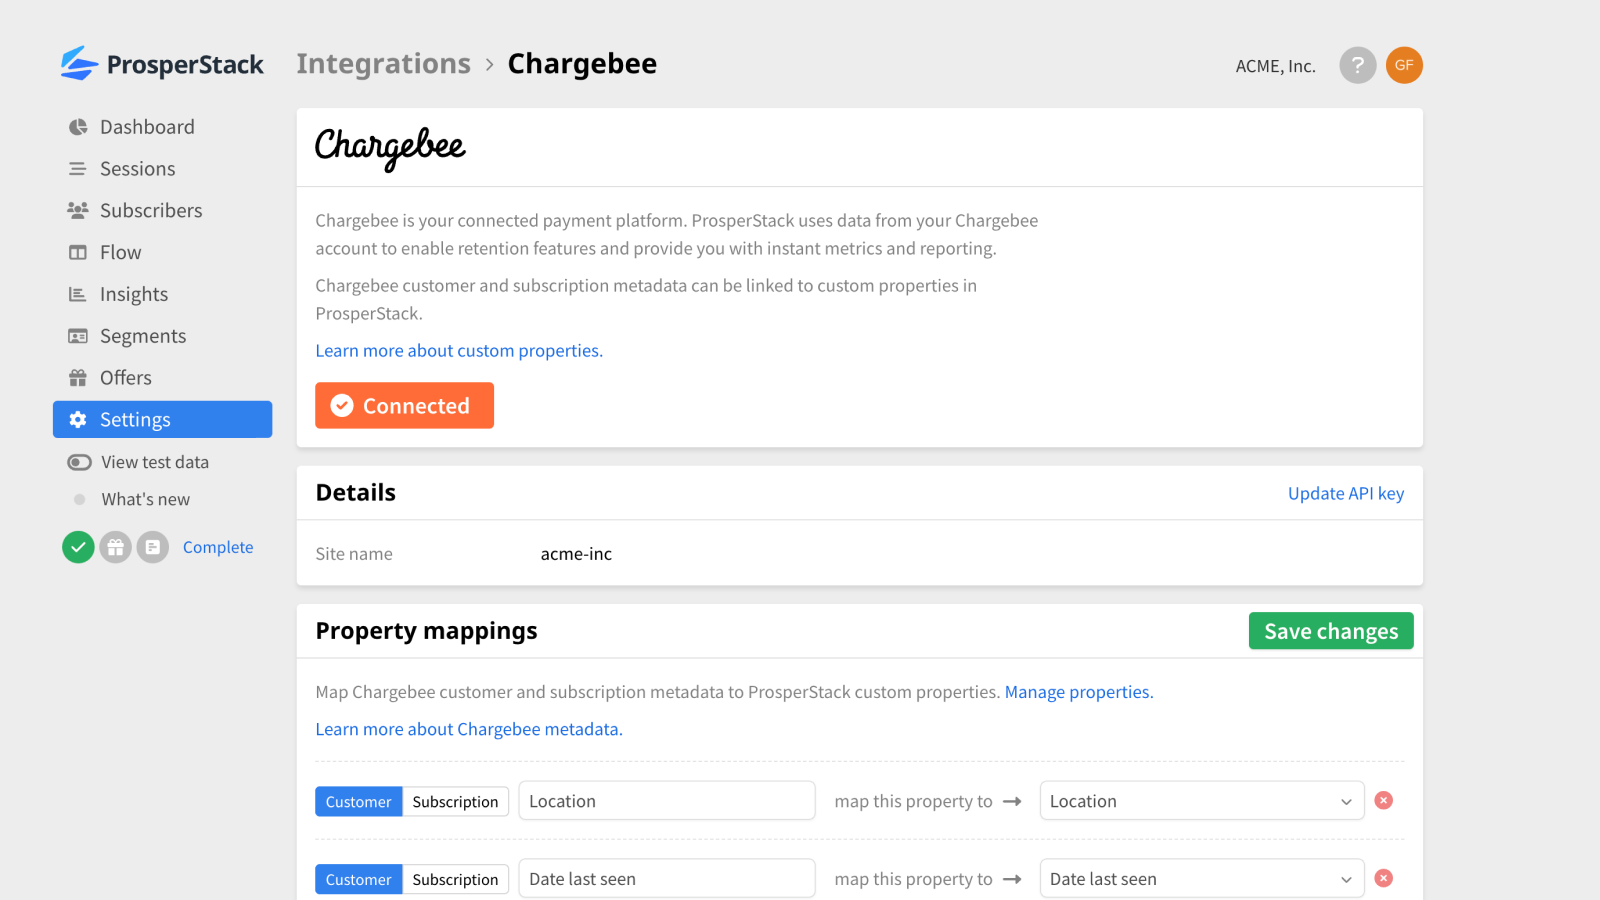Open the Offers sidebar item
This screenshot has width=1600, height=900.
125,378
